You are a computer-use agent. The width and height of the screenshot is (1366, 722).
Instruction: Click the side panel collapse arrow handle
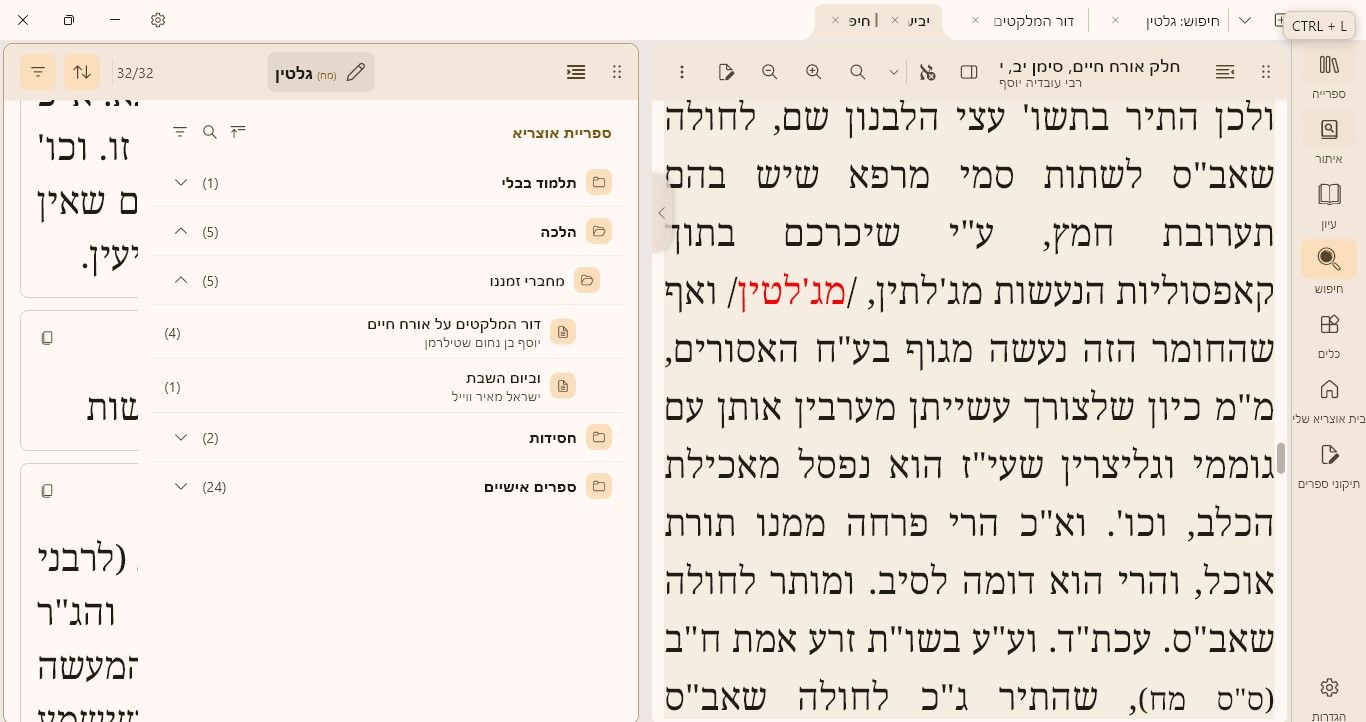point(661,213)
